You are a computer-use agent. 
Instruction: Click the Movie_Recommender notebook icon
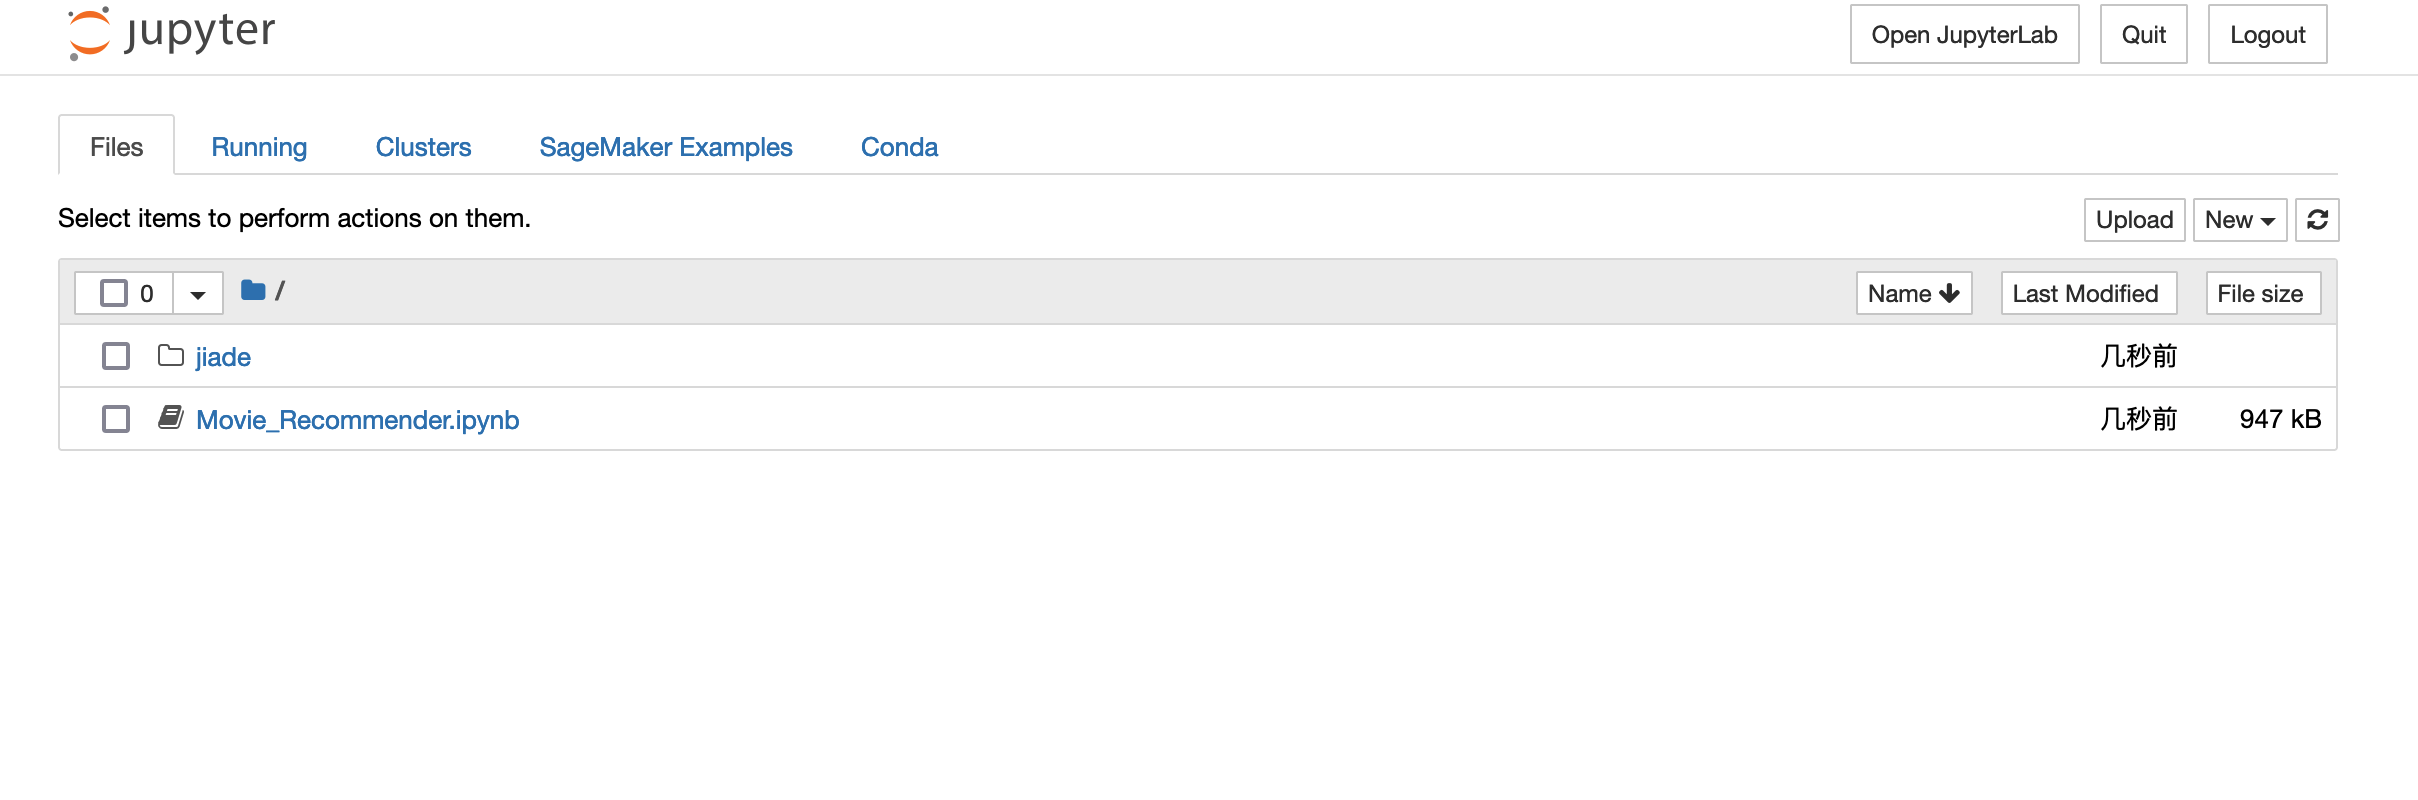171,418
